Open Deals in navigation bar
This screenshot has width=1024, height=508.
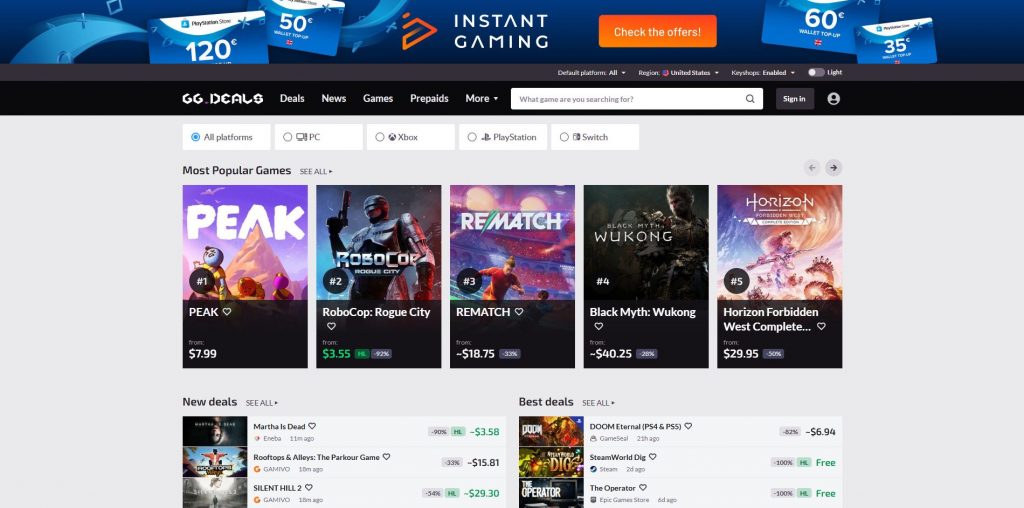292,99
